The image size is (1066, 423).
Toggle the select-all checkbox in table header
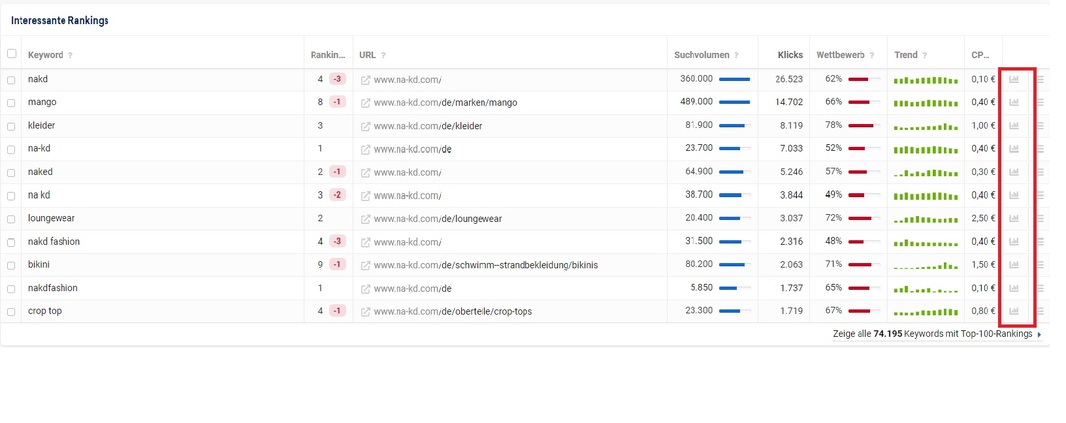point(12,54)
